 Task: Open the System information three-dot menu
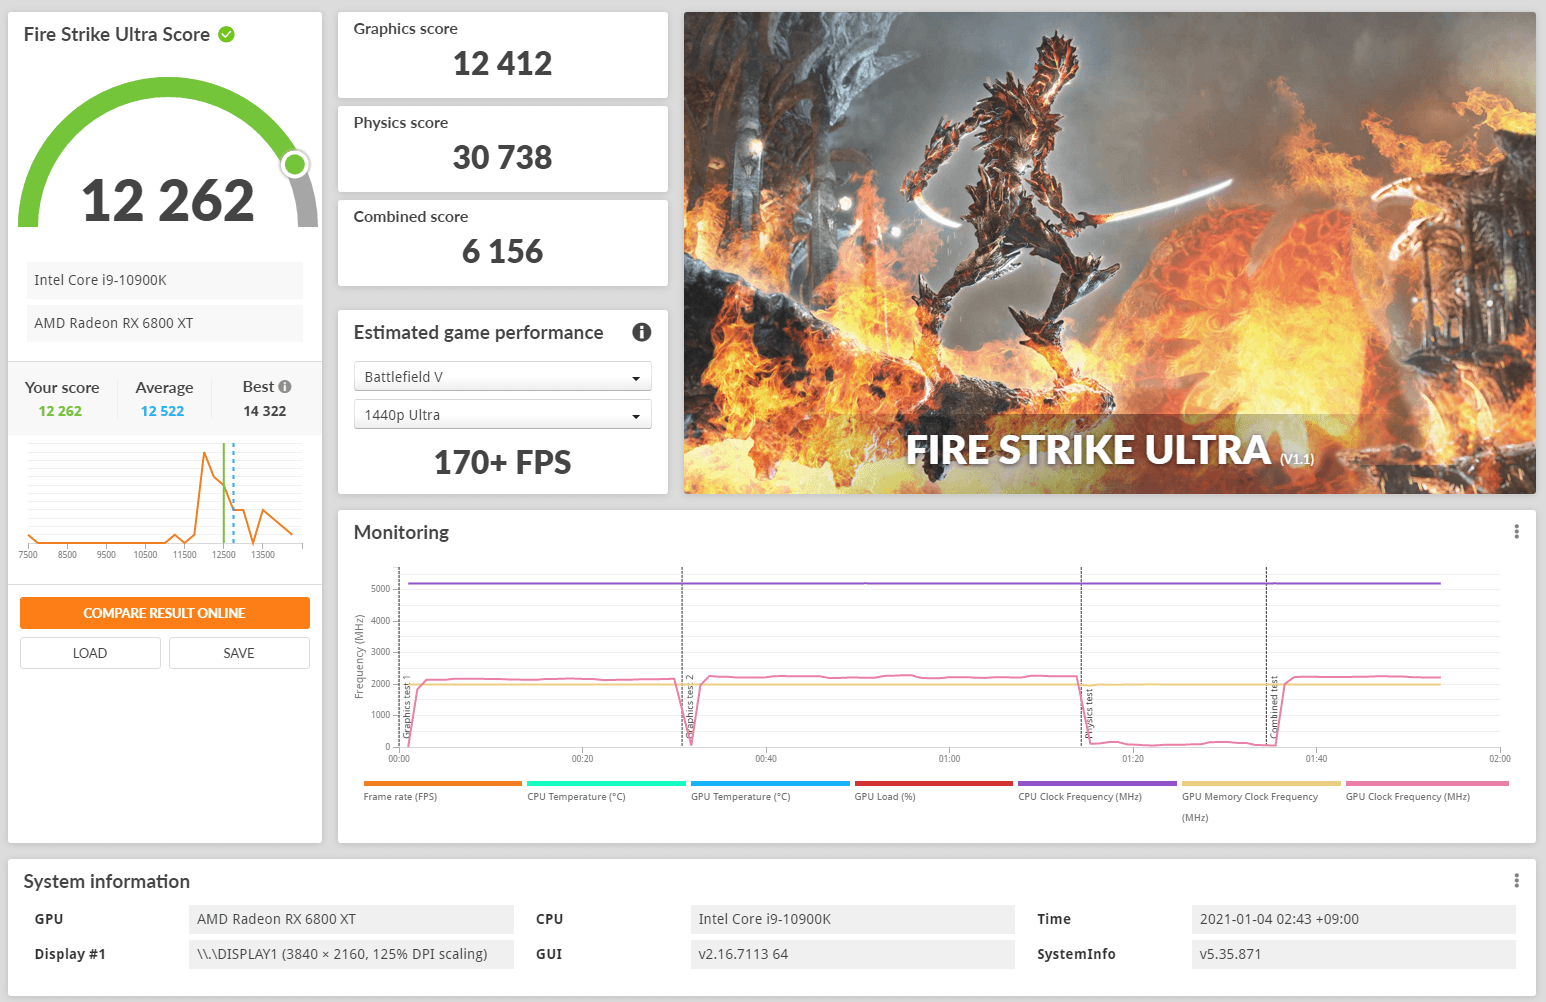(x=1516, y=881)
